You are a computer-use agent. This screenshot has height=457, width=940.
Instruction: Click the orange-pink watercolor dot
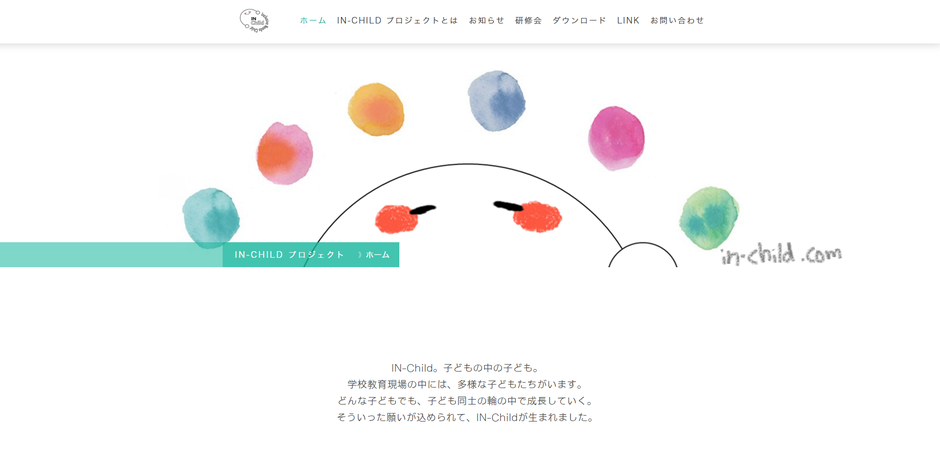pos(285,153)
